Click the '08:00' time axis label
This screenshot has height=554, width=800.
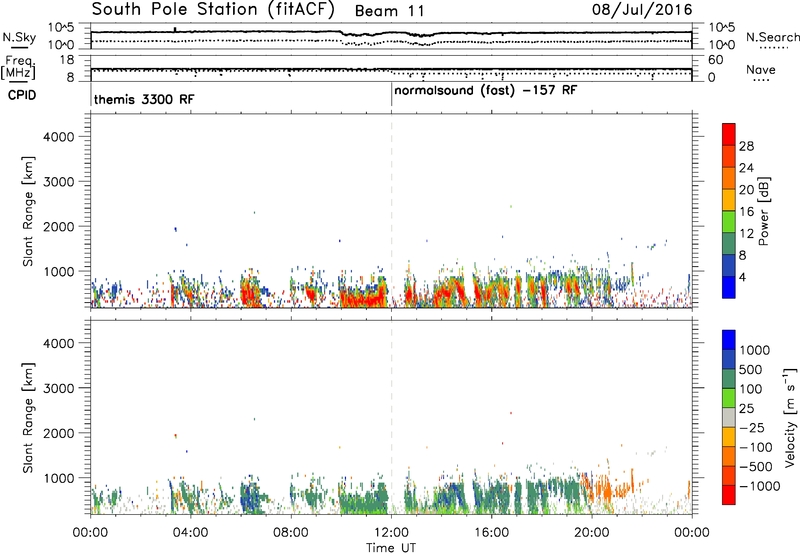tap(291, 533)
